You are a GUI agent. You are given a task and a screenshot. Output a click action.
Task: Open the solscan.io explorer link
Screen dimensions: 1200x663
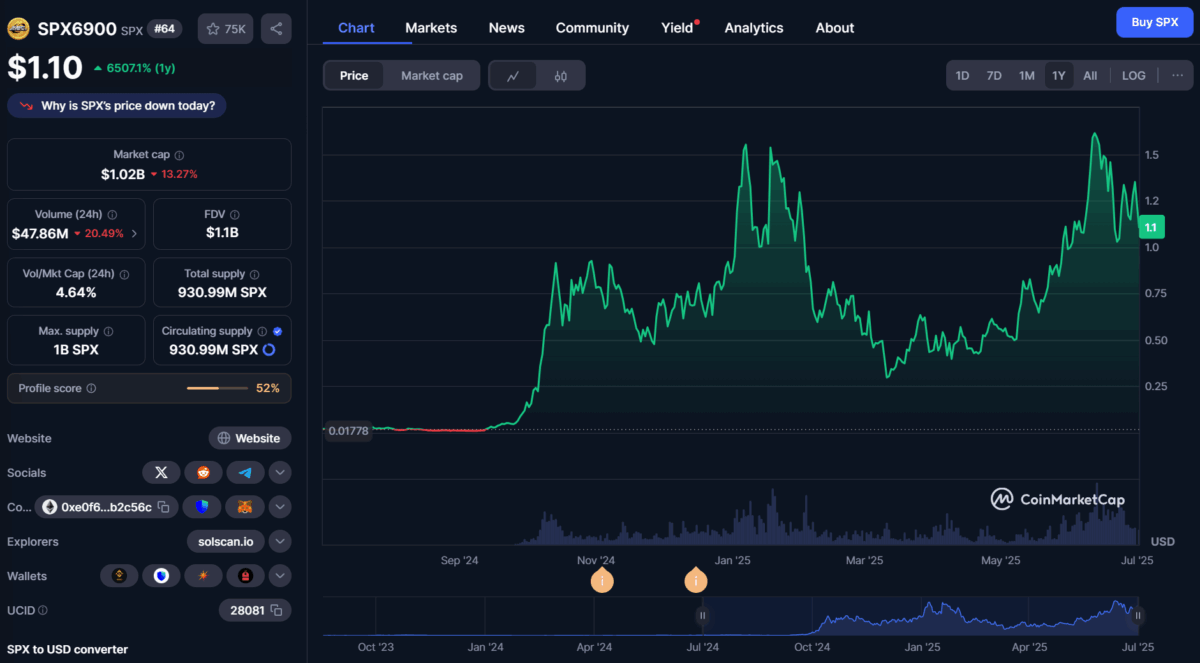[x=225, y=541]
